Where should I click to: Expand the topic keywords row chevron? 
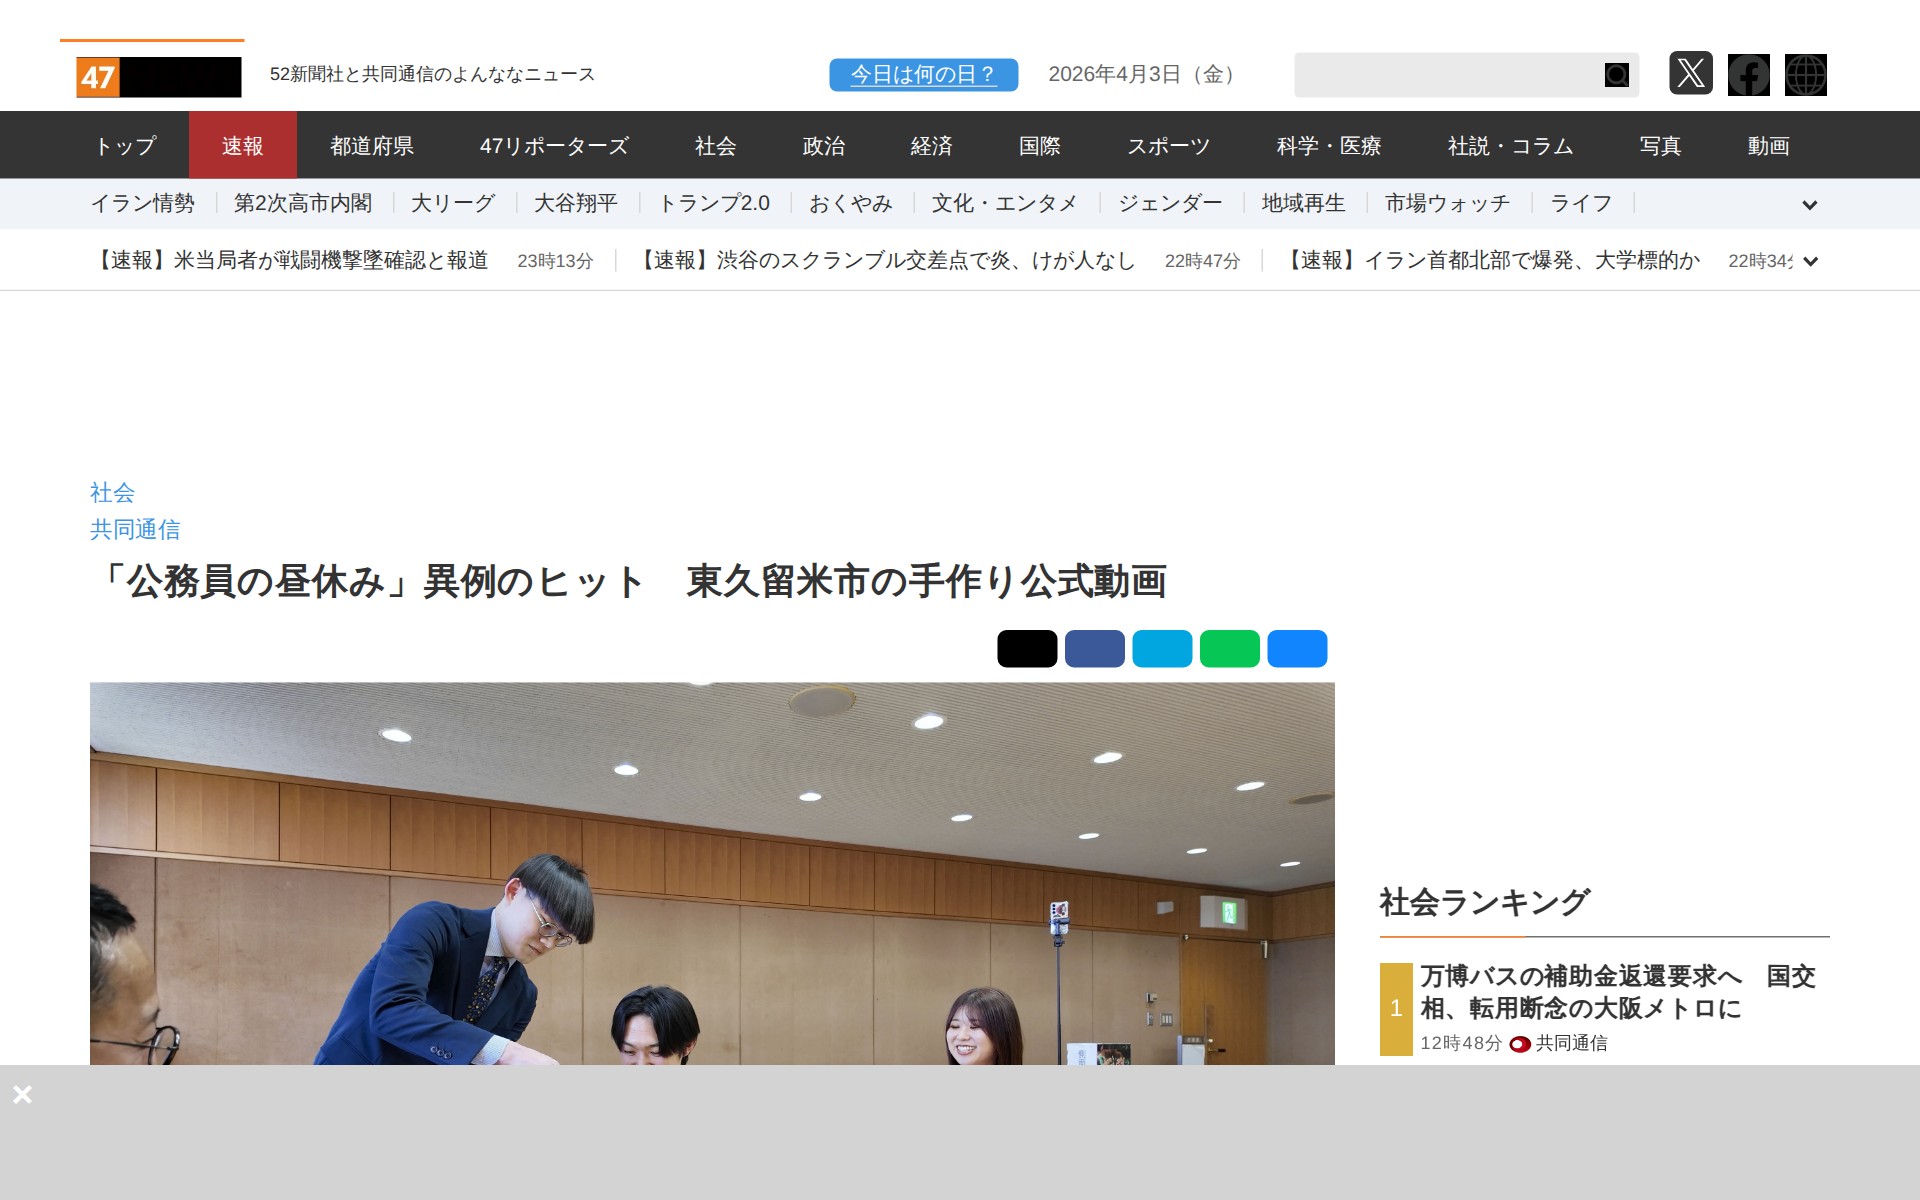click(1809, 205)
